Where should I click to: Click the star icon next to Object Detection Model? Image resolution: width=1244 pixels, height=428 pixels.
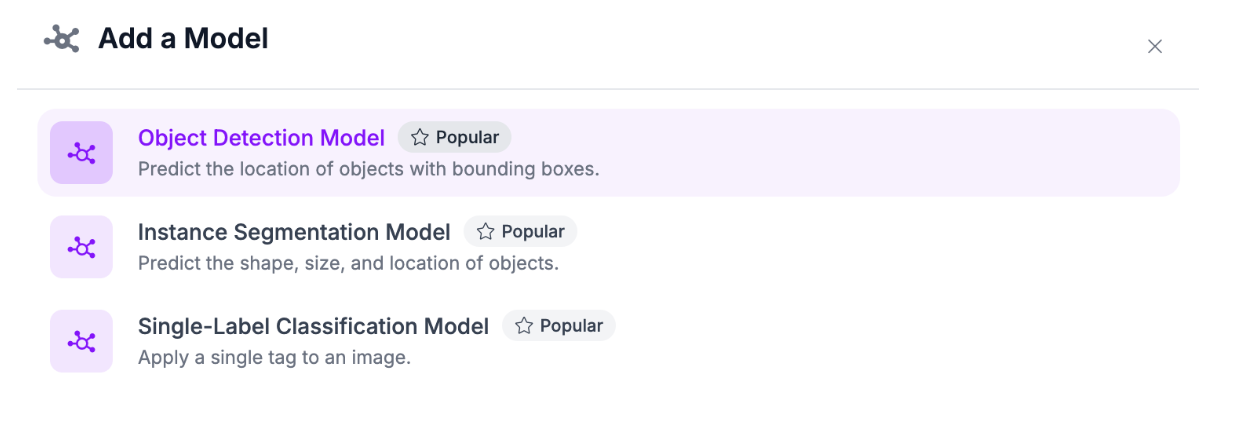point(420,137)
